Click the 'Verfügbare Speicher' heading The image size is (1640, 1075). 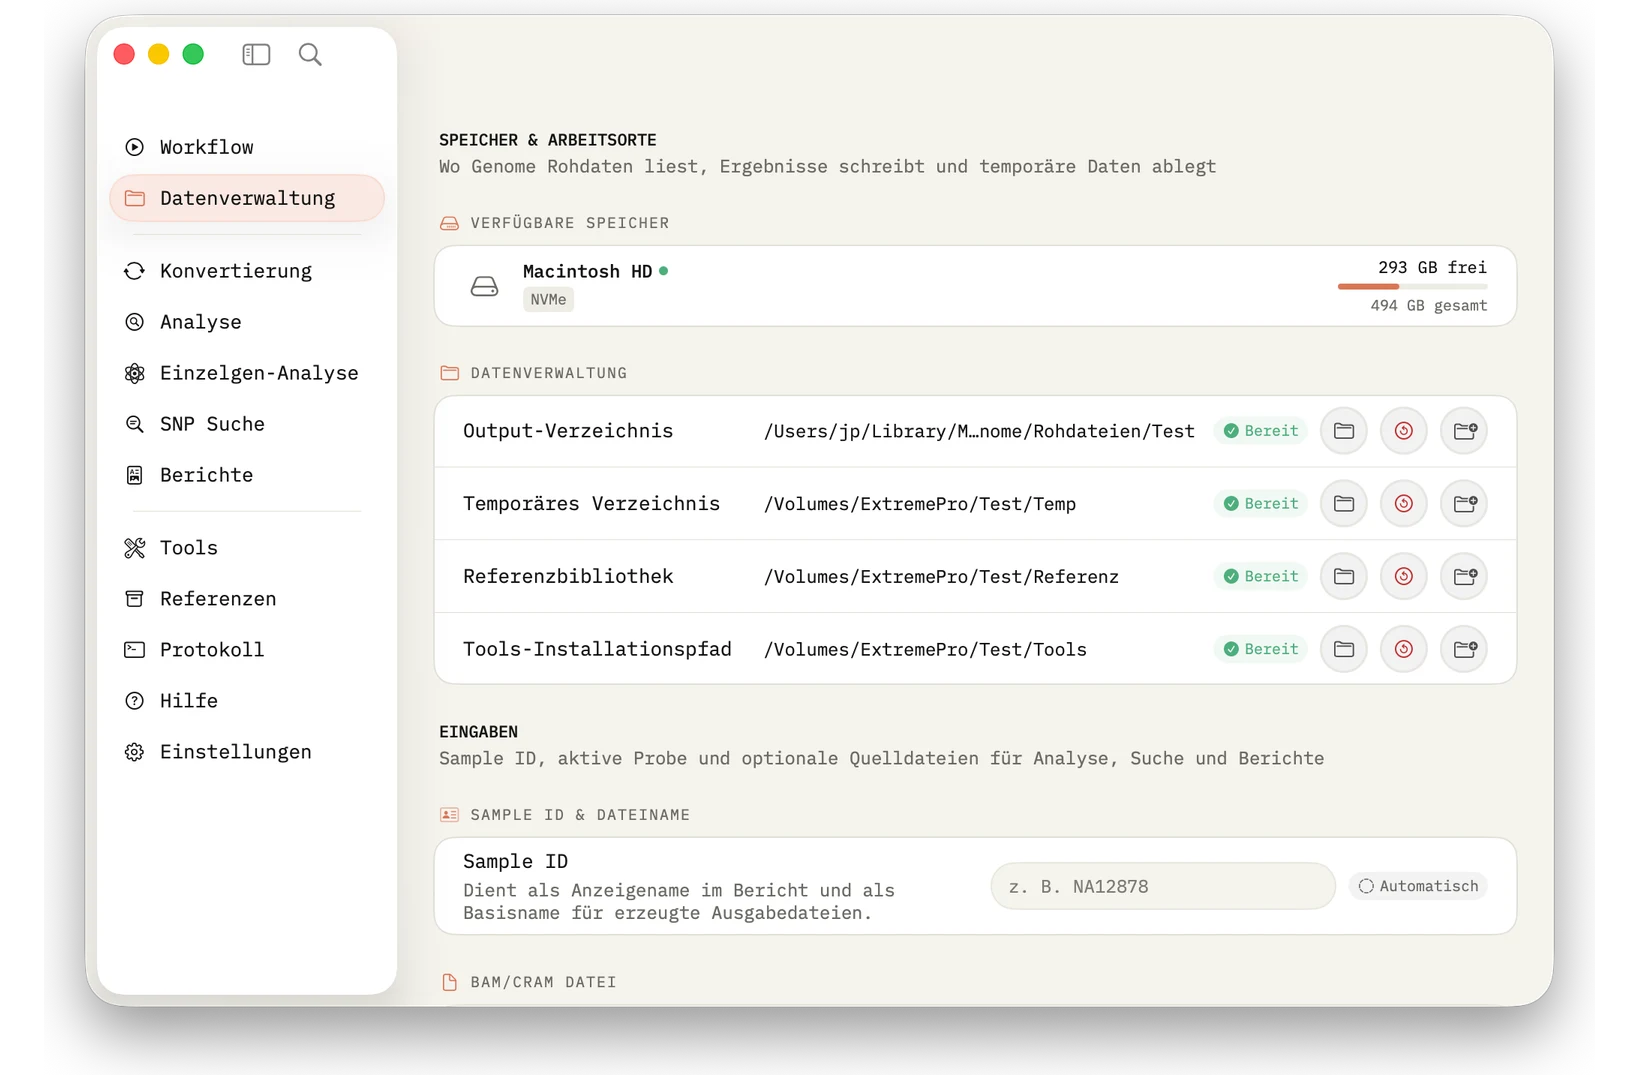(x=570, y=223)
